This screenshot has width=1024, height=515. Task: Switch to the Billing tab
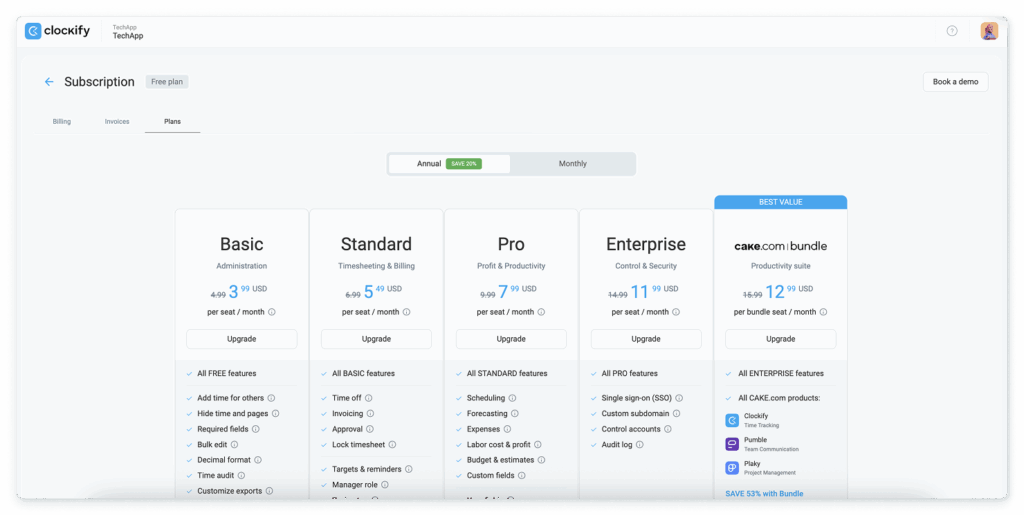(x=62, y=121)
